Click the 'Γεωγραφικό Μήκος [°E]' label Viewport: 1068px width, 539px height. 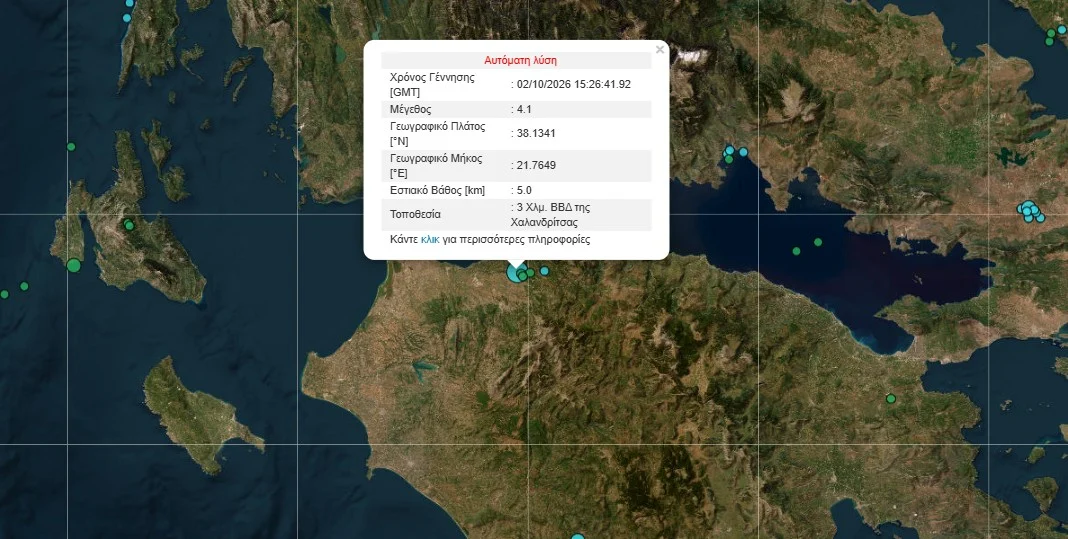pyautogui.click(x=436, y=166)
